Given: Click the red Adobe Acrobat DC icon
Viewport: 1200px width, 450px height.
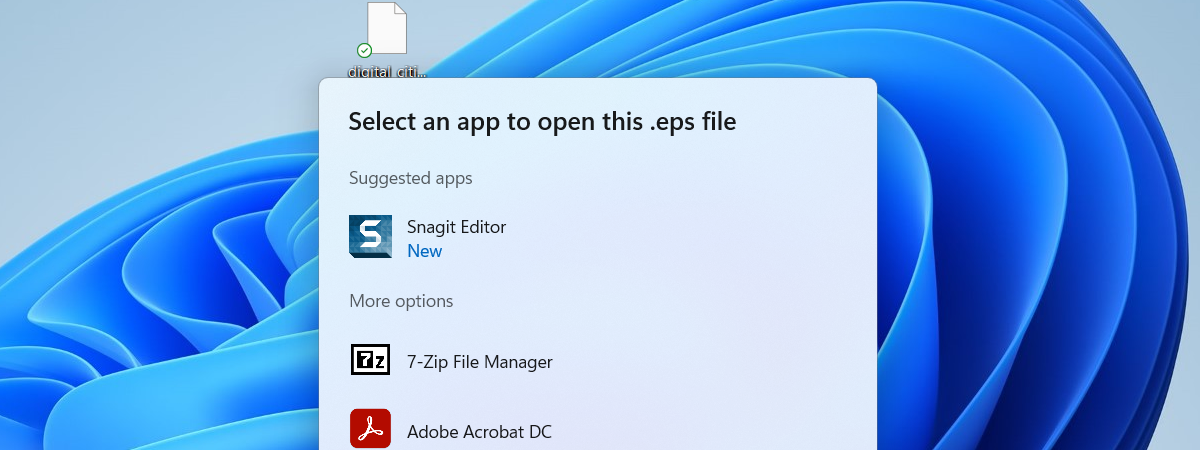Looking at the screenshot, I should pyautogui.click(x=370, y=430).
